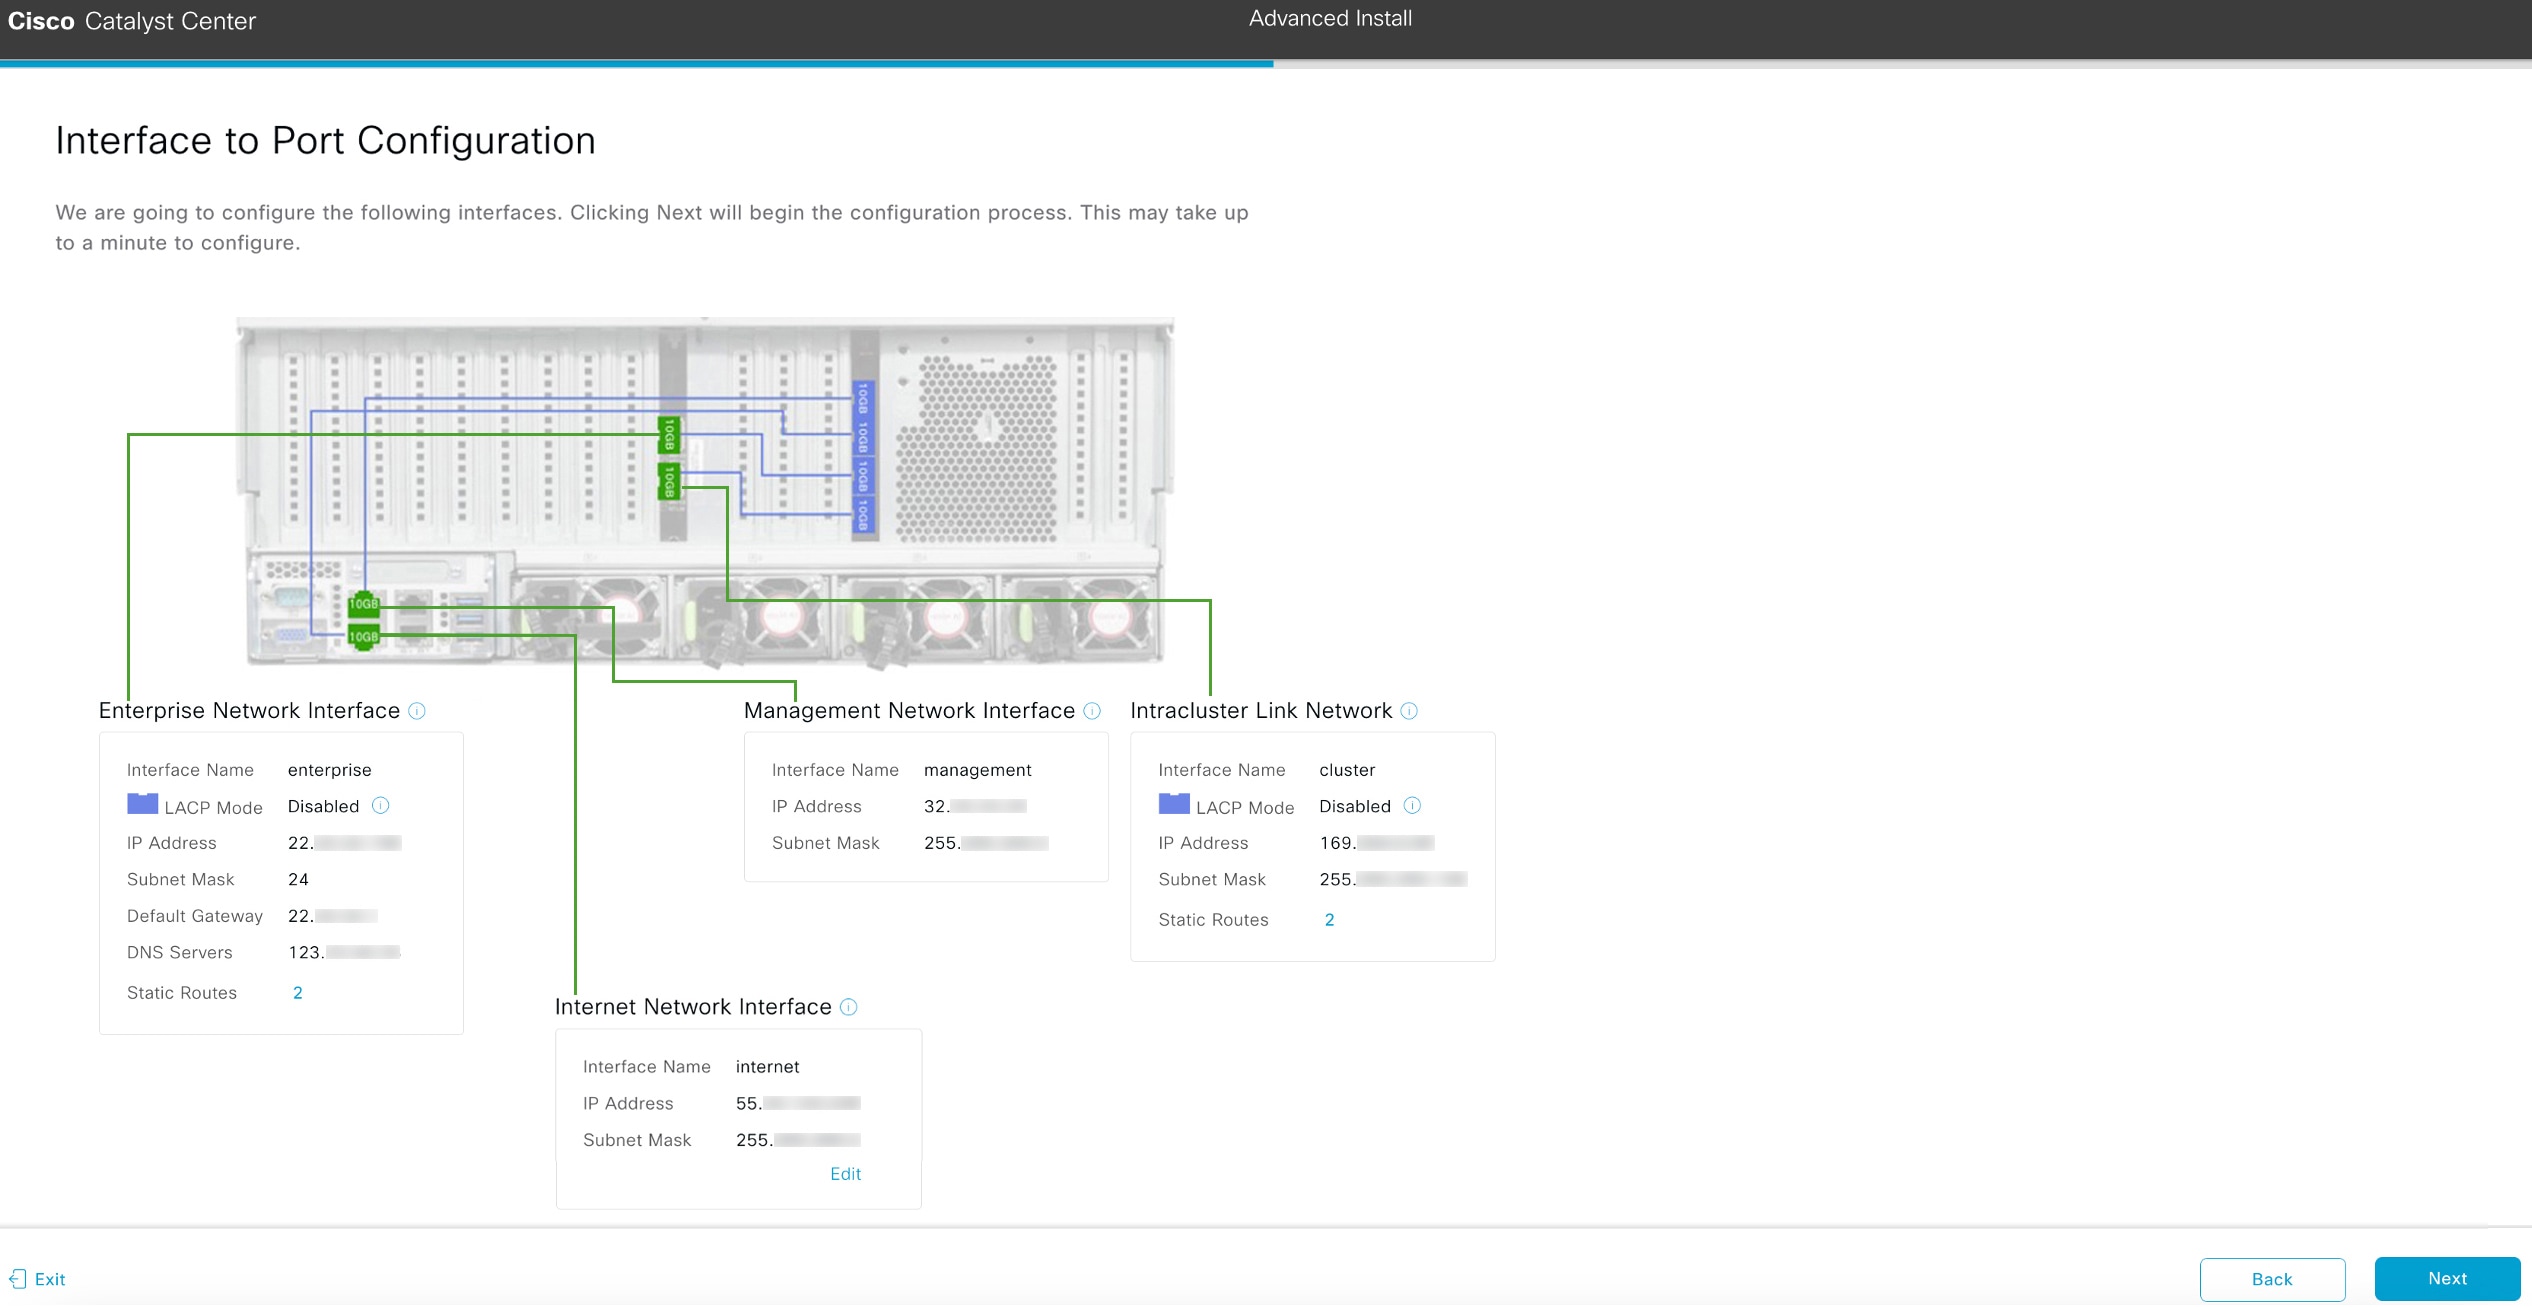Click the Advanced Install header title
The width and height of the screenshot is (2532, 1307).
click(x=1331, y=18)
